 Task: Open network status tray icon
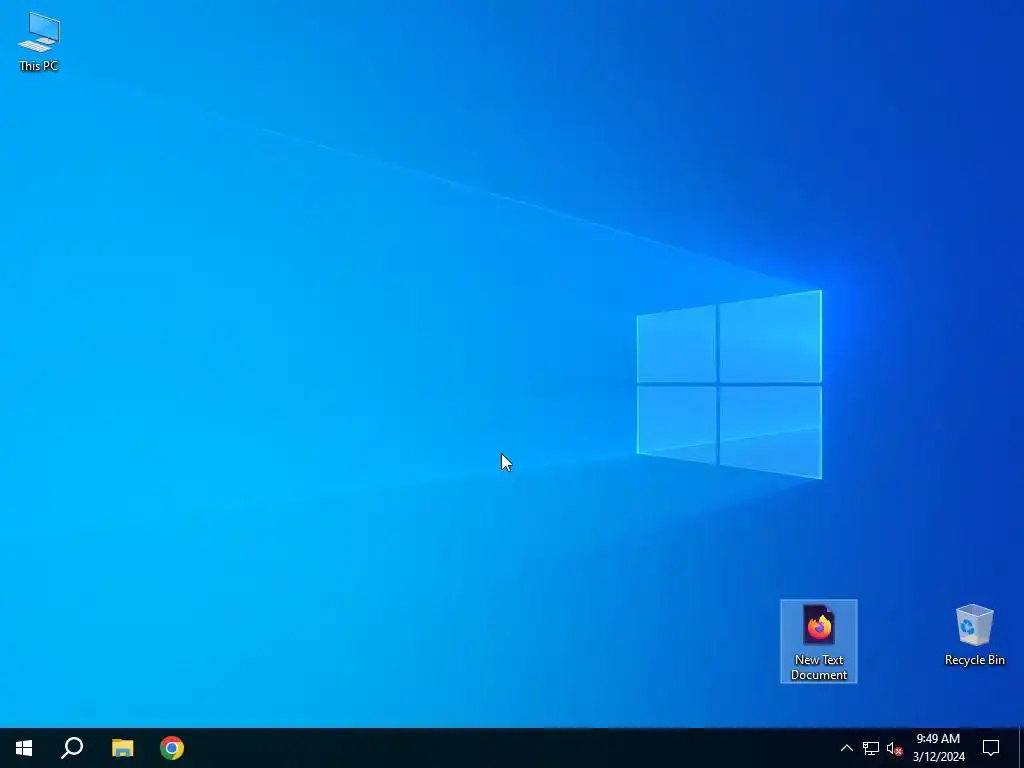pos(871,748)
